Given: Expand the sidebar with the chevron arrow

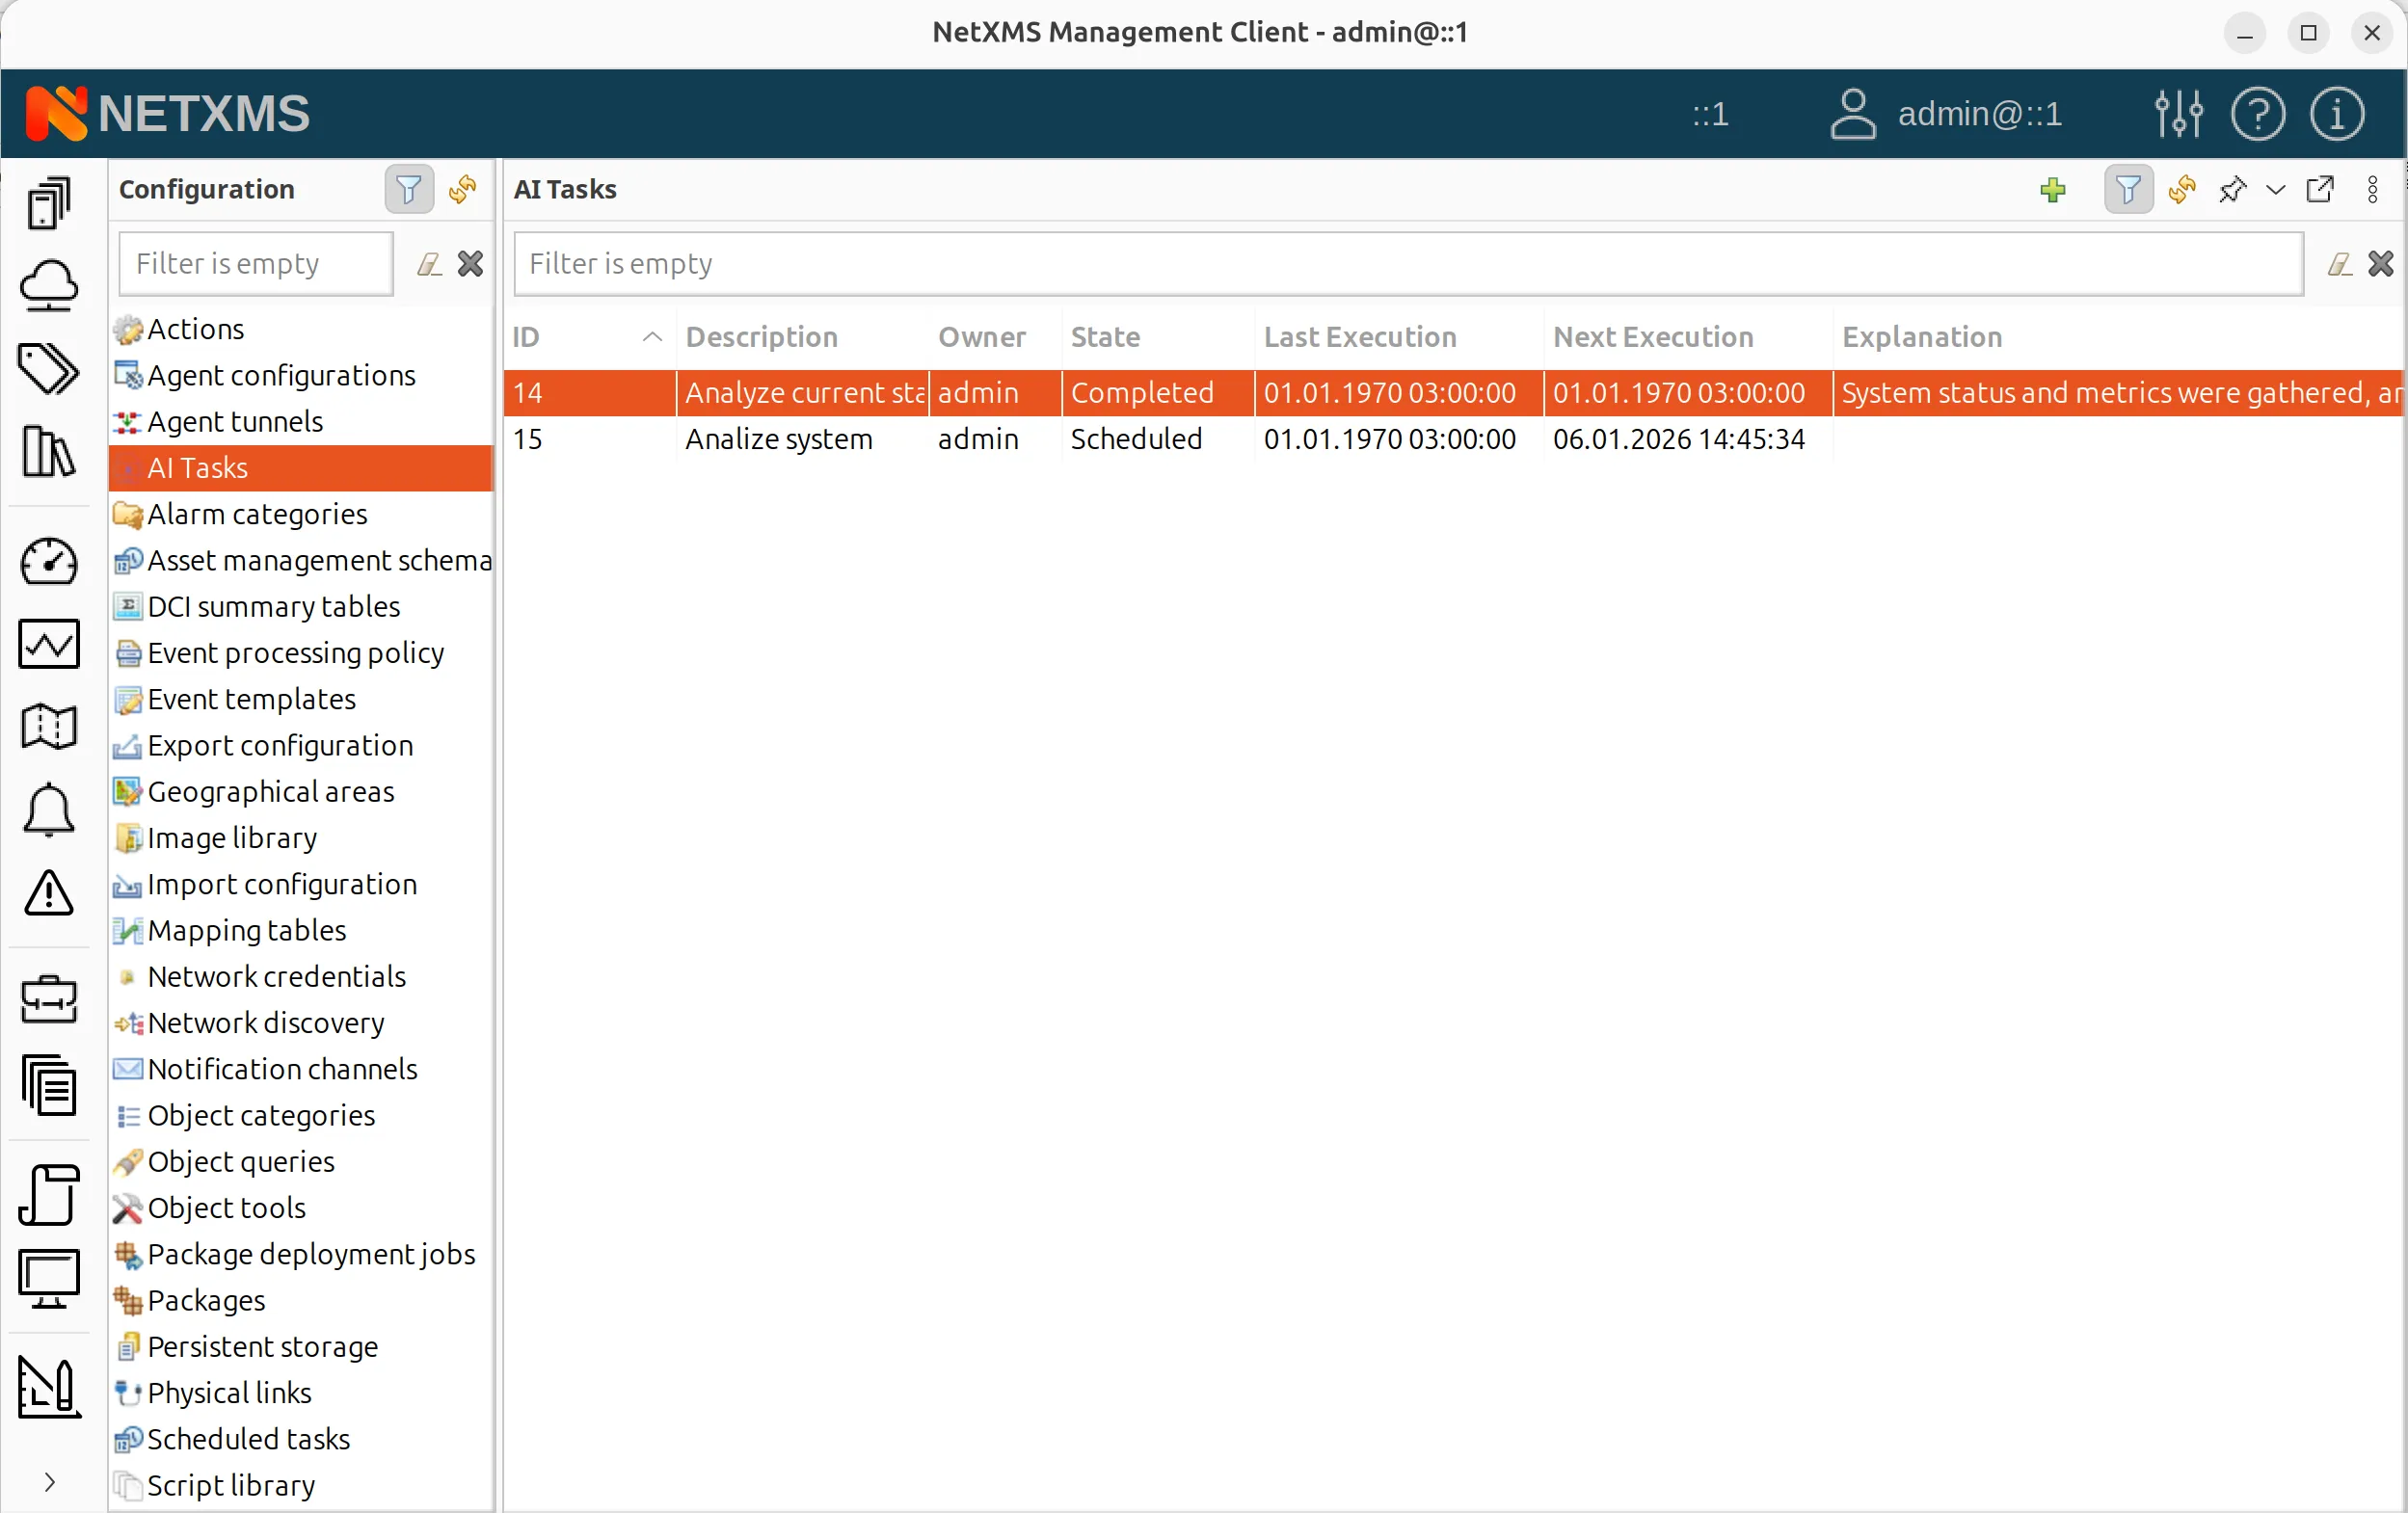Looking at the screenshot, I should pos(49,1484).
